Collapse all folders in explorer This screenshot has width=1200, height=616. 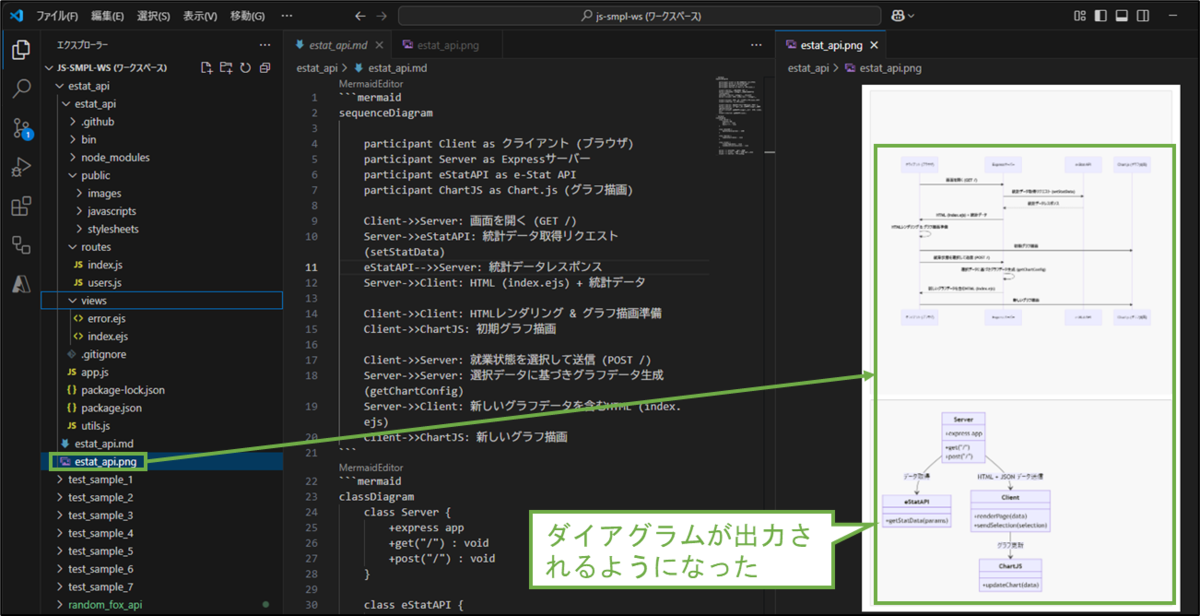coord(264,68)
